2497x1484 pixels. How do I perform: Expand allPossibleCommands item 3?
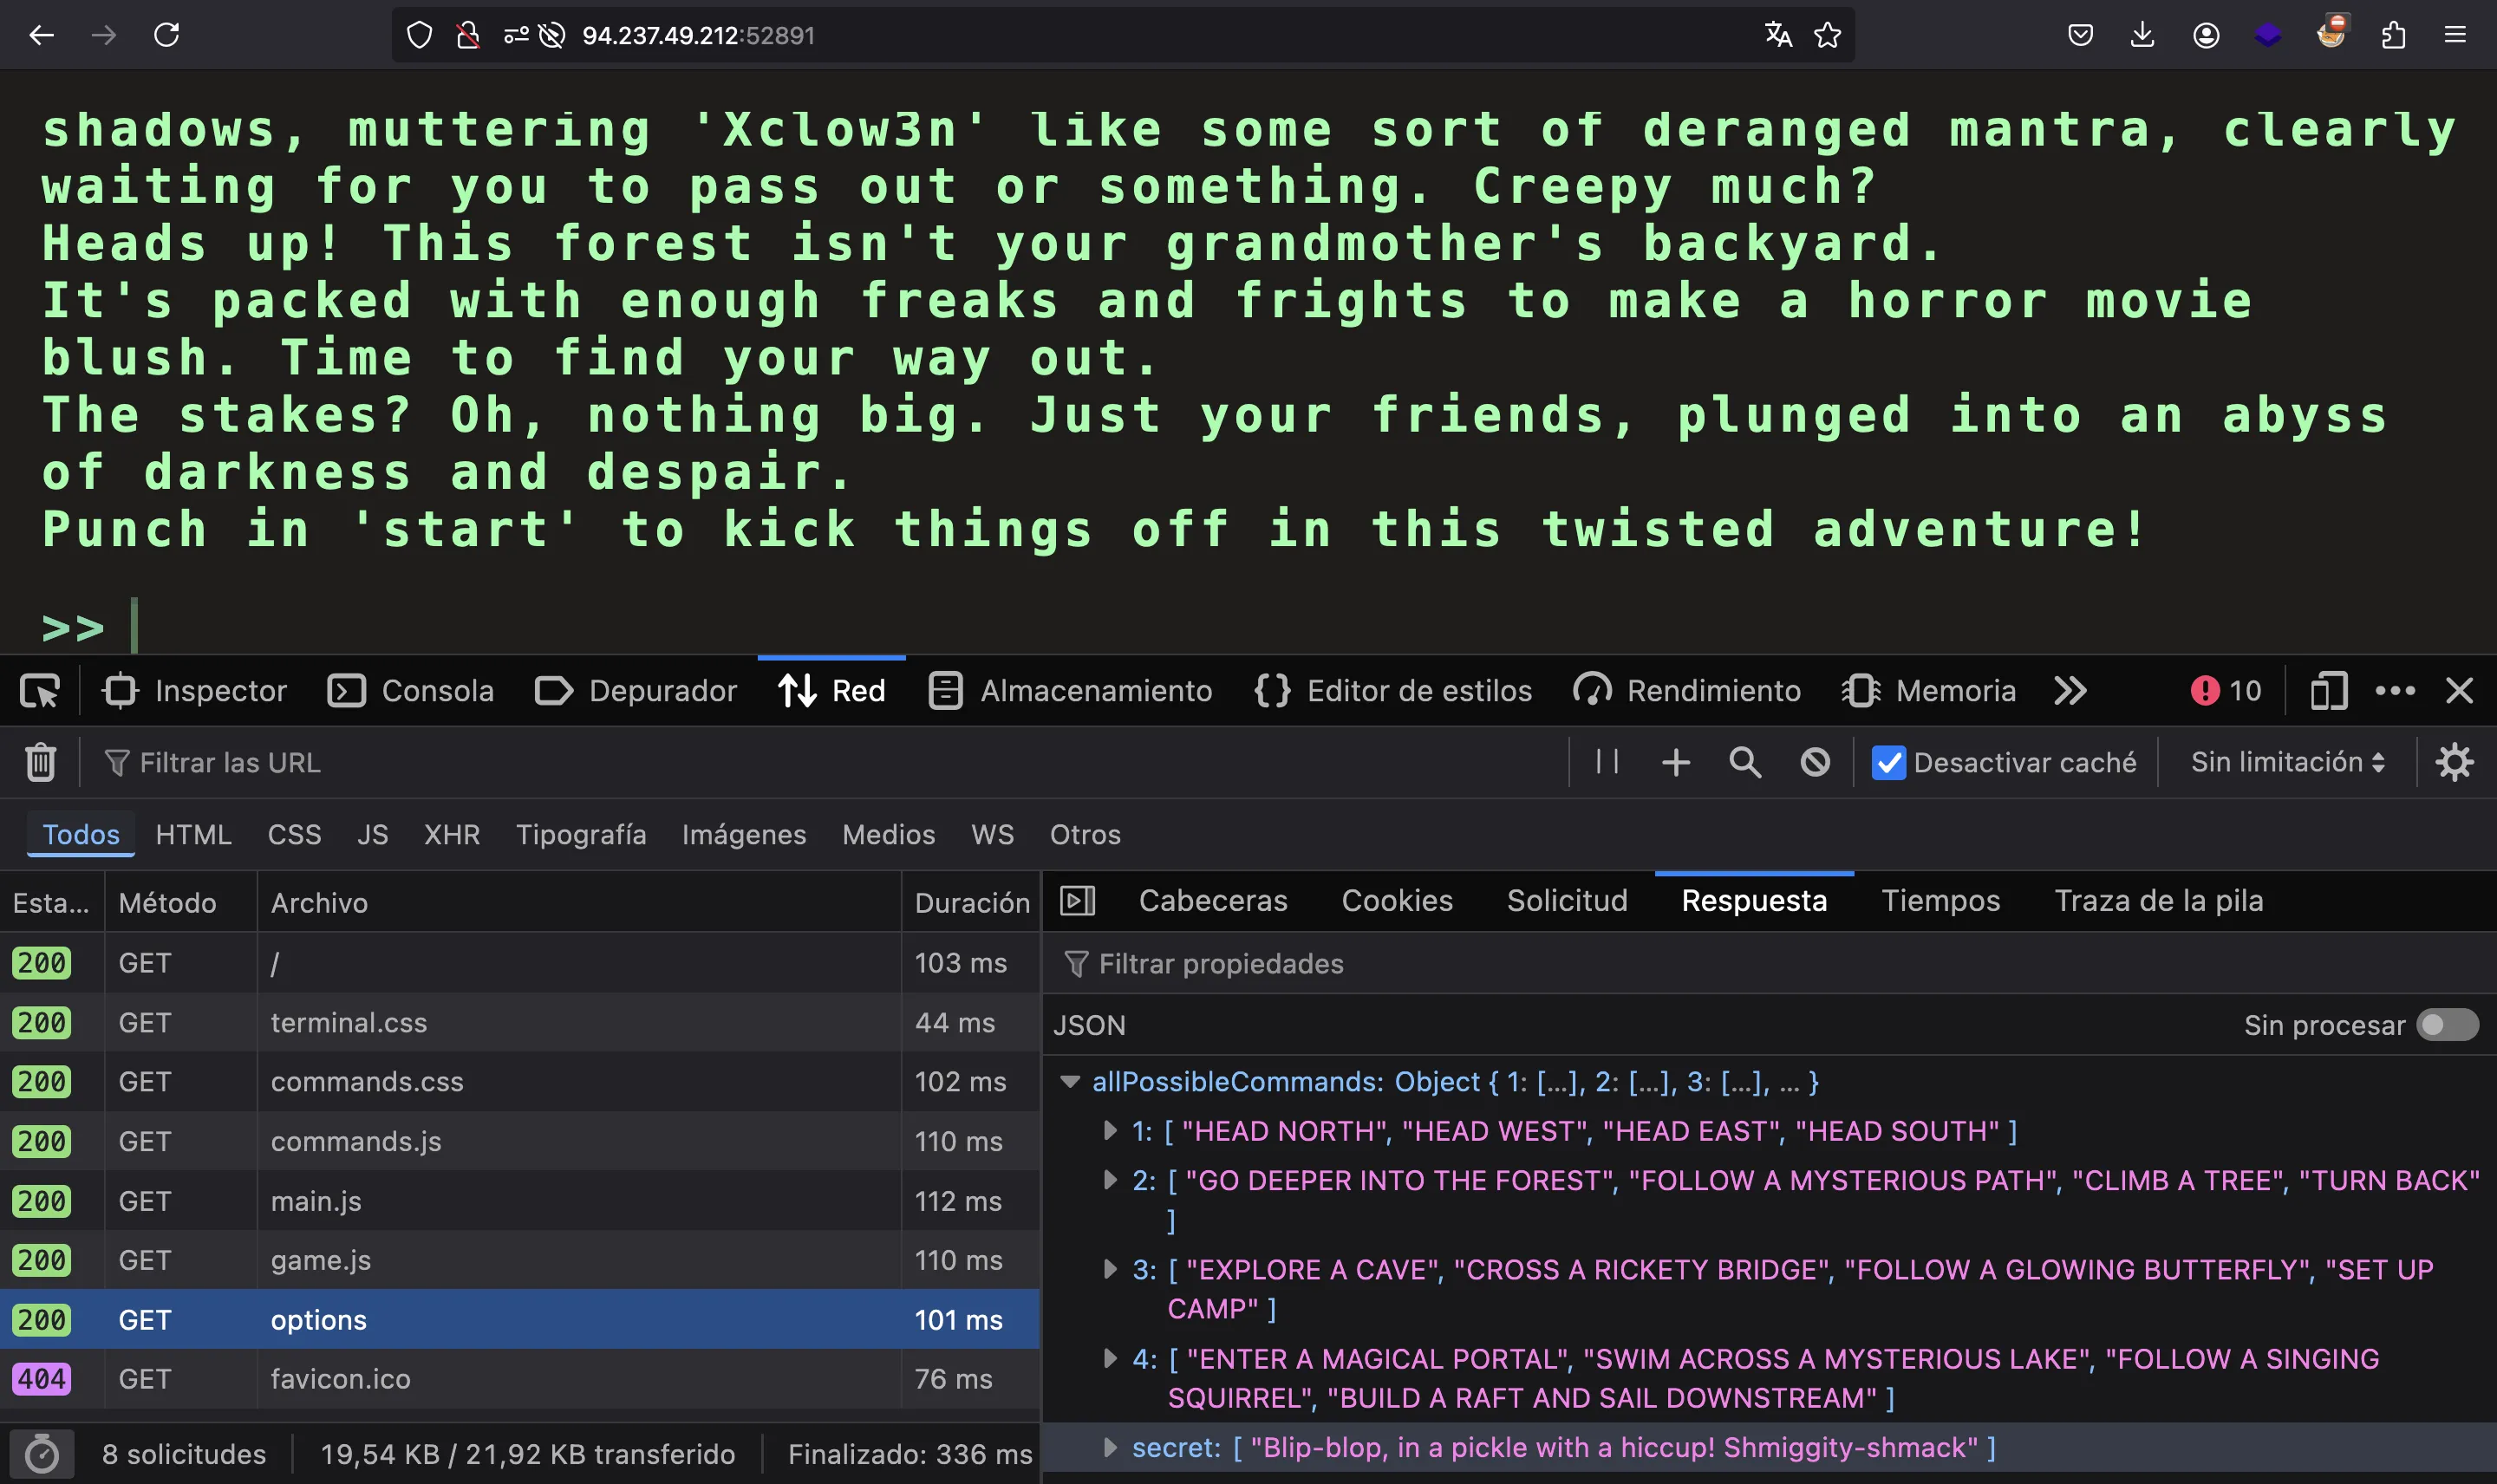(x=1108, y=1270)
